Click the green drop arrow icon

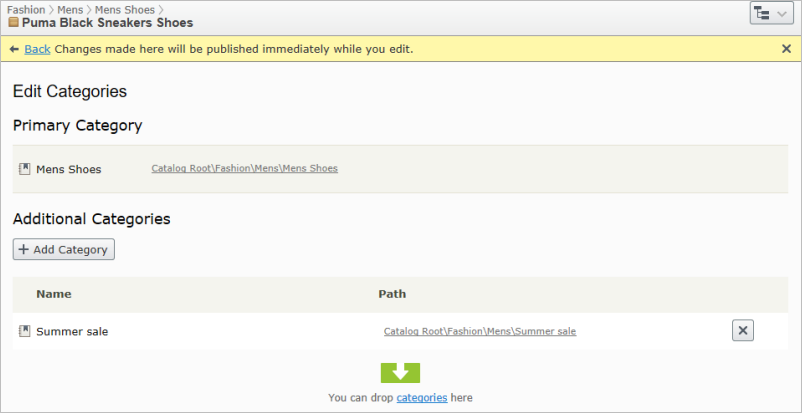click(x=400, y=373)
